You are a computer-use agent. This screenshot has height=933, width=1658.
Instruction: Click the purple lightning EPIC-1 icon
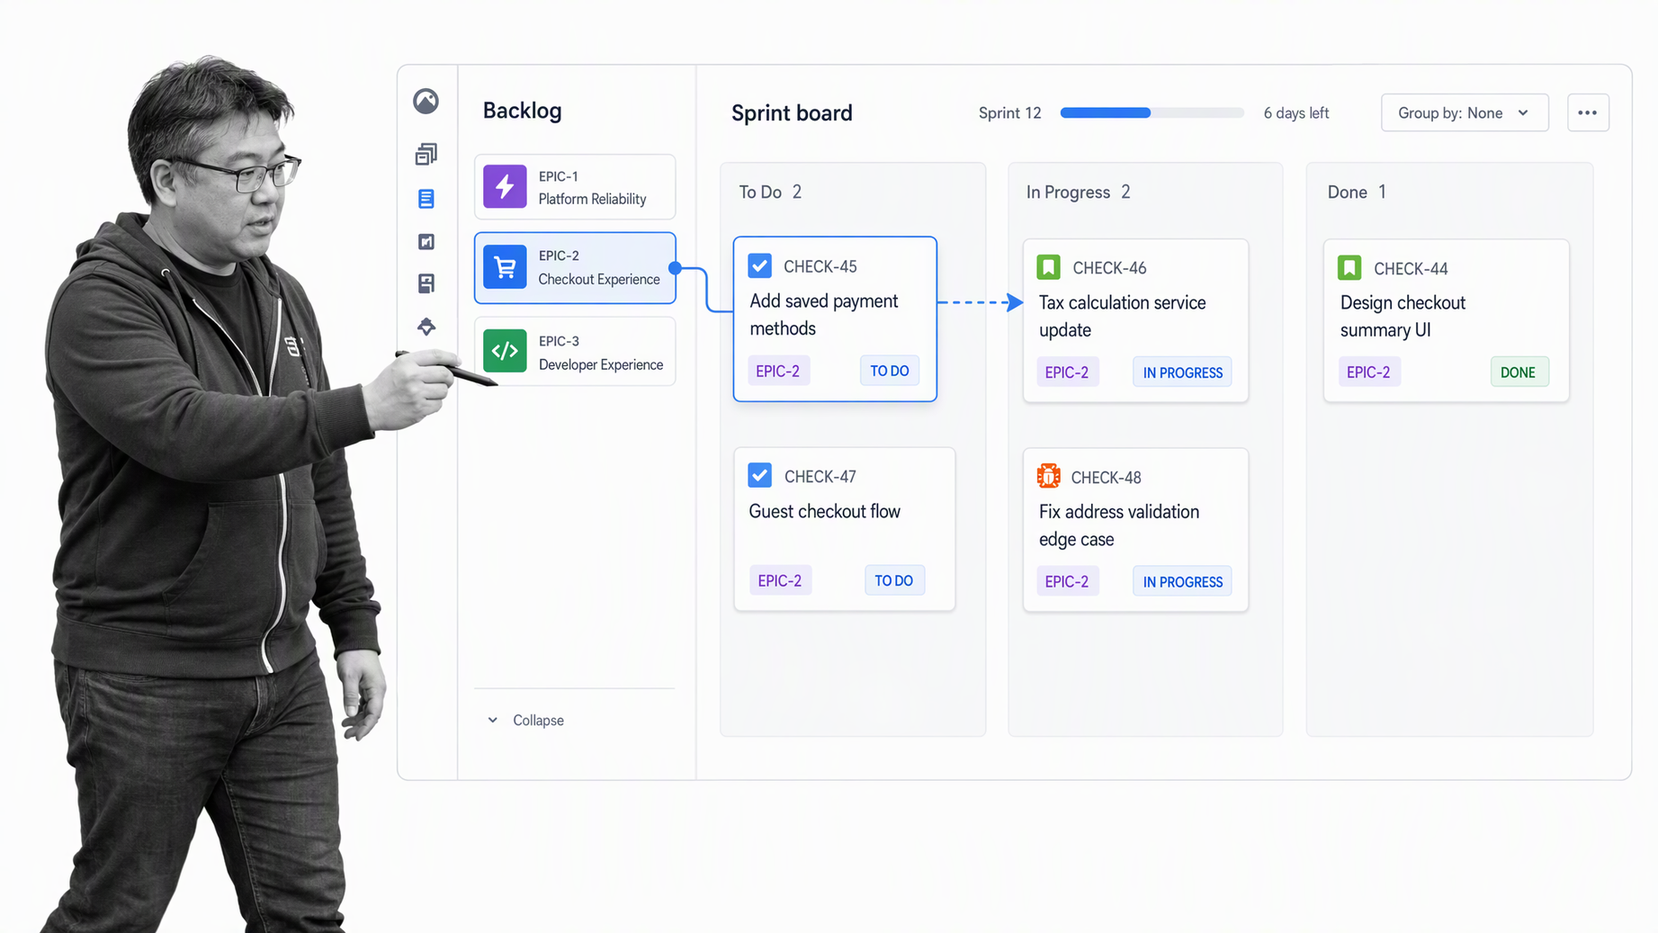click(505, 187)
